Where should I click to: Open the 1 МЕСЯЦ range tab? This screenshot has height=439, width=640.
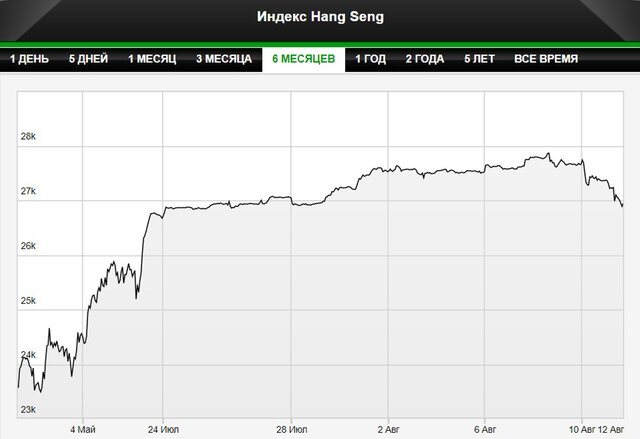[x=152, y=59]
